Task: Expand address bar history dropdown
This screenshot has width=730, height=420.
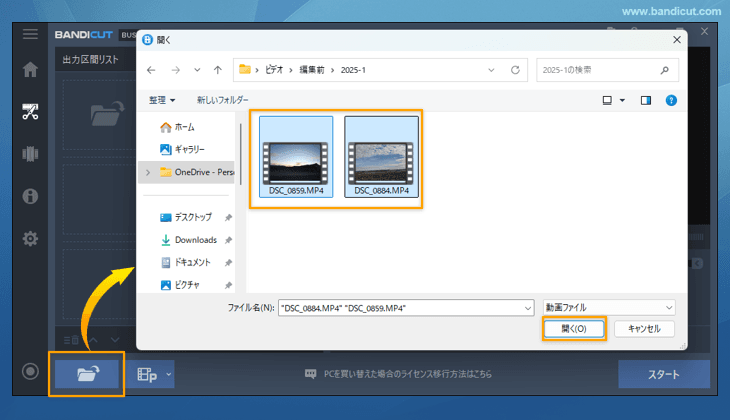Action: point(491,70)
